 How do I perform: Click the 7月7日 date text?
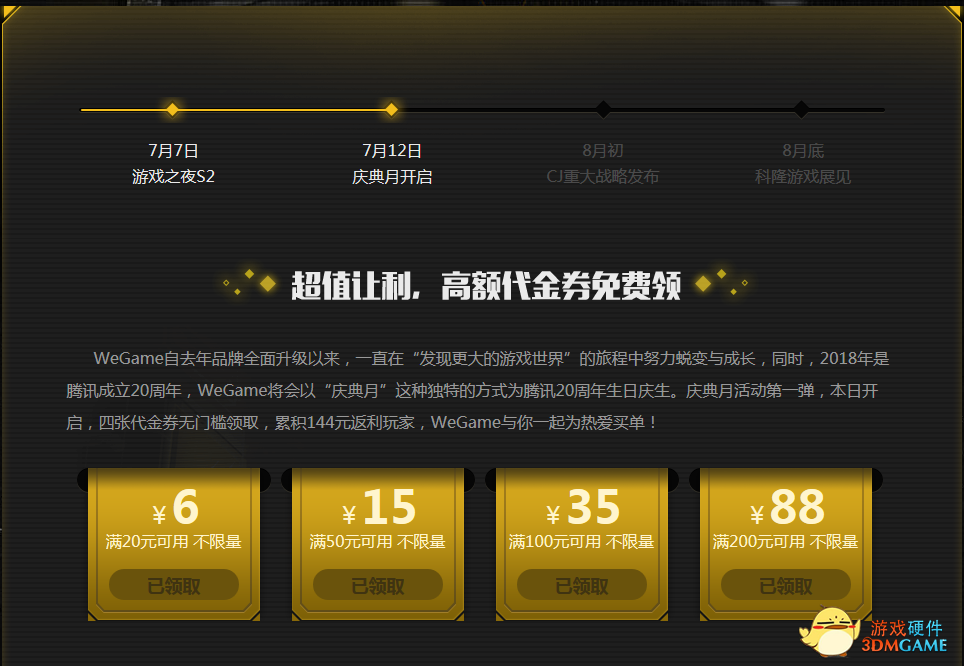173,151
